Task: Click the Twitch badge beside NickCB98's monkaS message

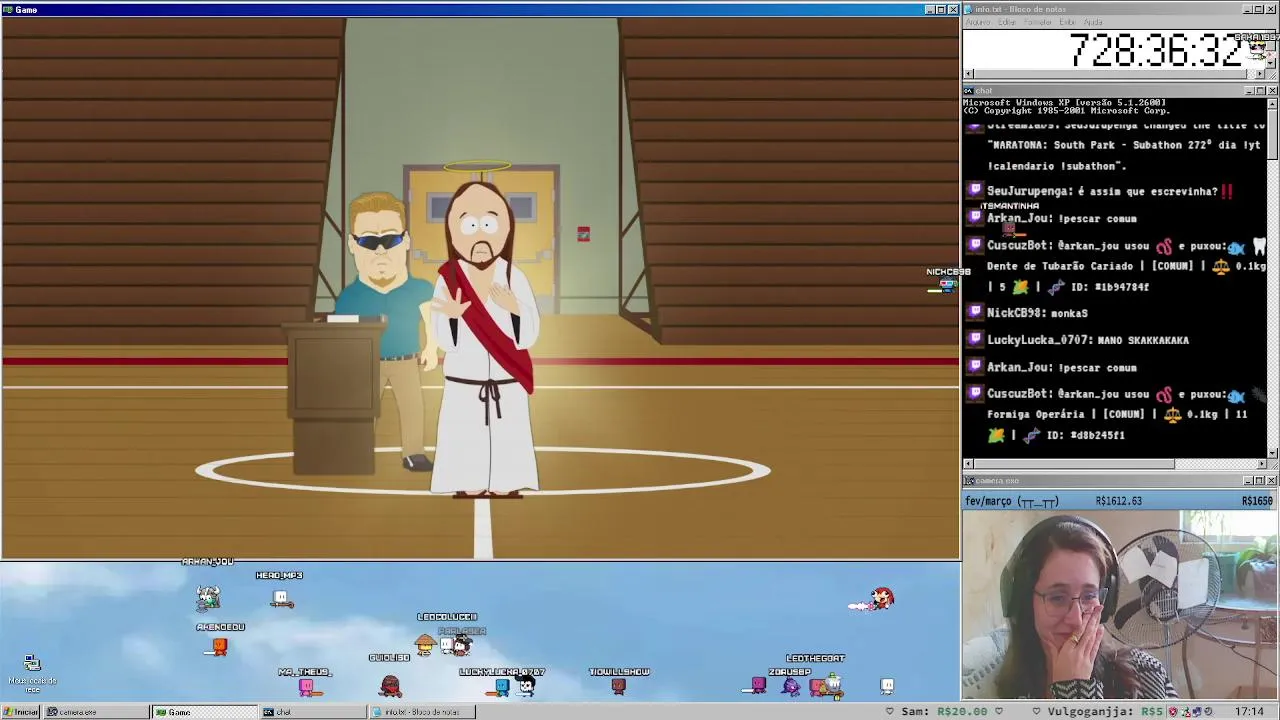Action: (976, 312)
